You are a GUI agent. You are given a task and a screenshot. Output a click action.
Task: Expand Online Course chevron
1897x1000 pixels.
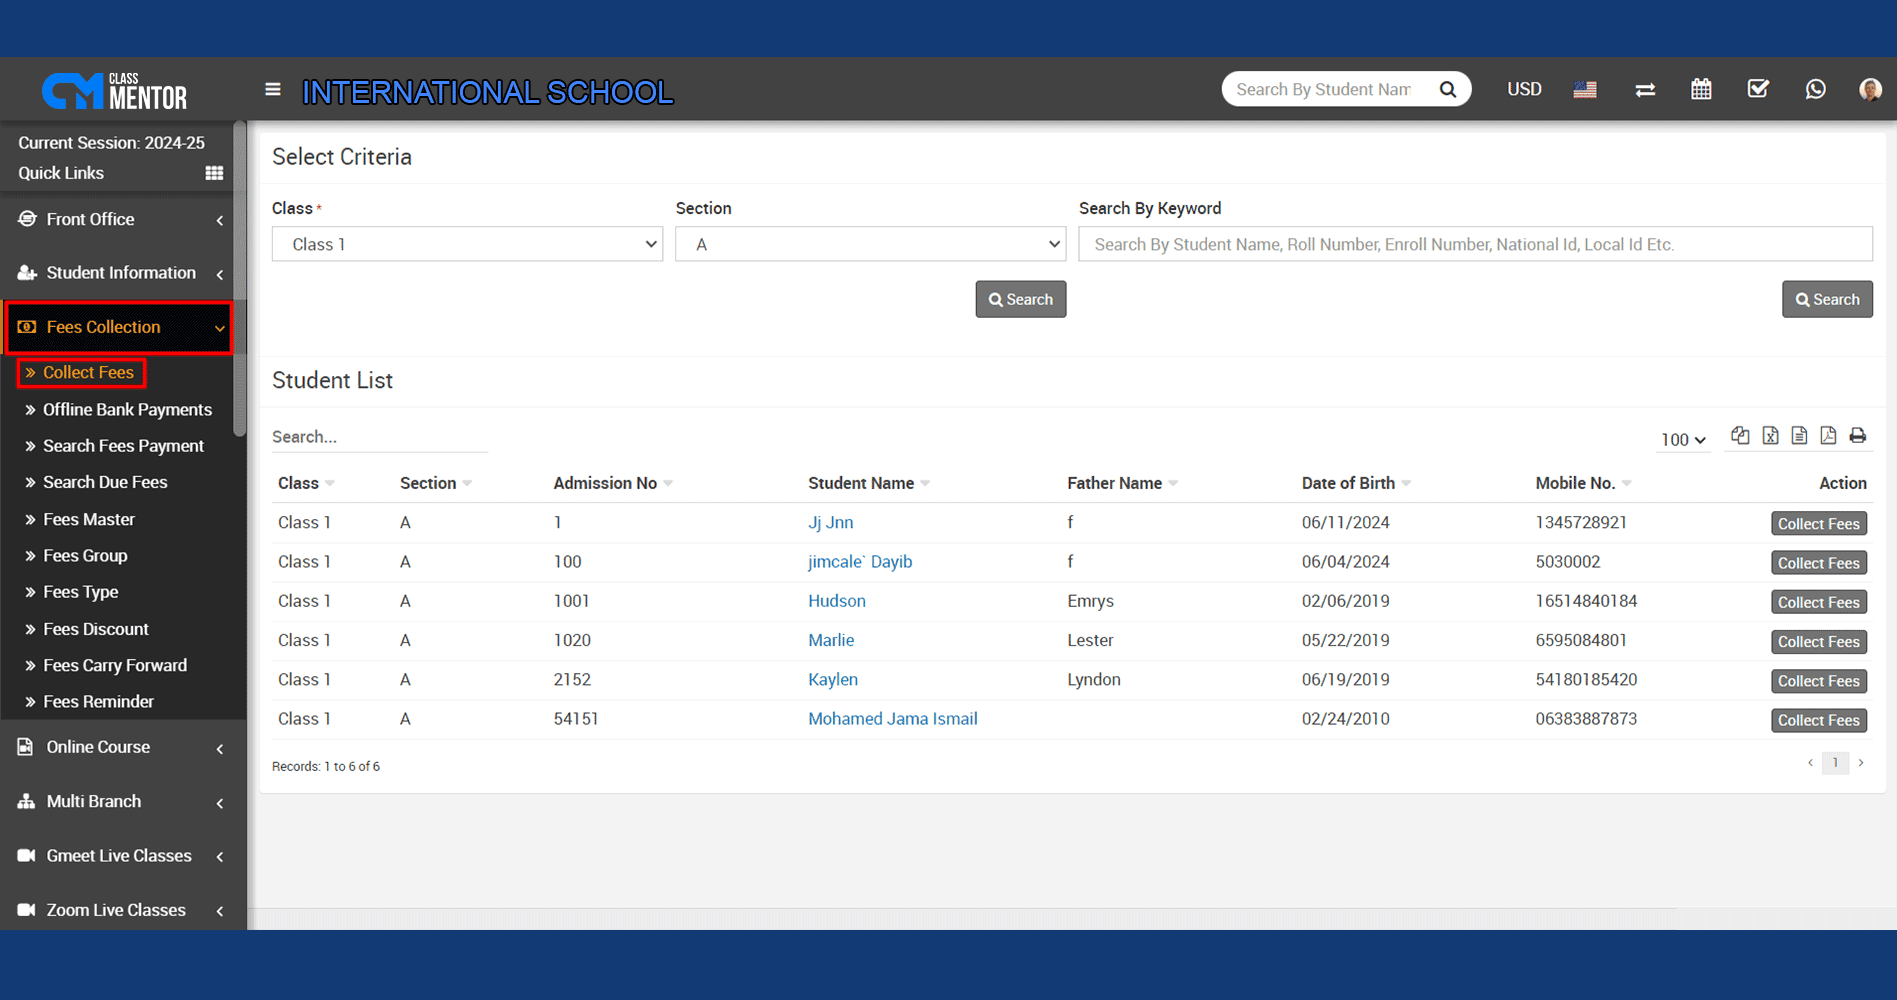point(220,748)
